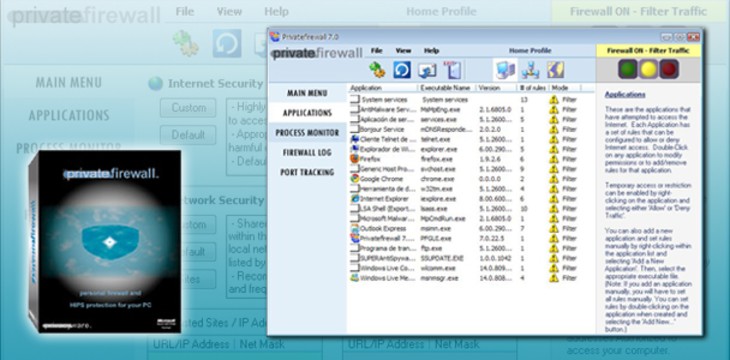Click the Outlook Express row icon

(355, 228)
